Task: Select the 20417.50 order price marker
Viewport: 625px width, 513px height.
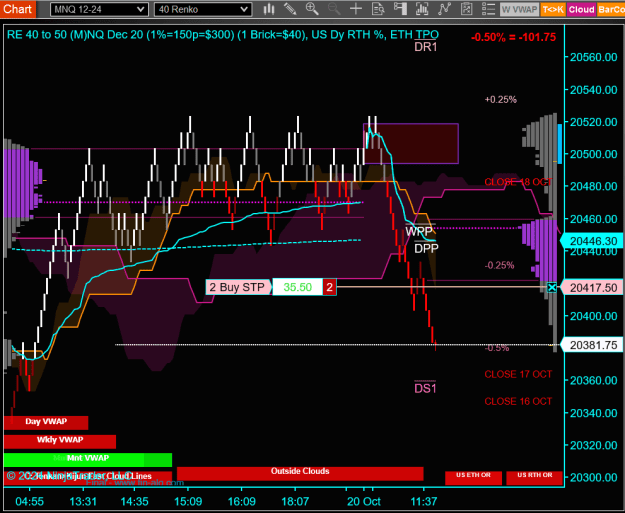Action: coord(593,288)
